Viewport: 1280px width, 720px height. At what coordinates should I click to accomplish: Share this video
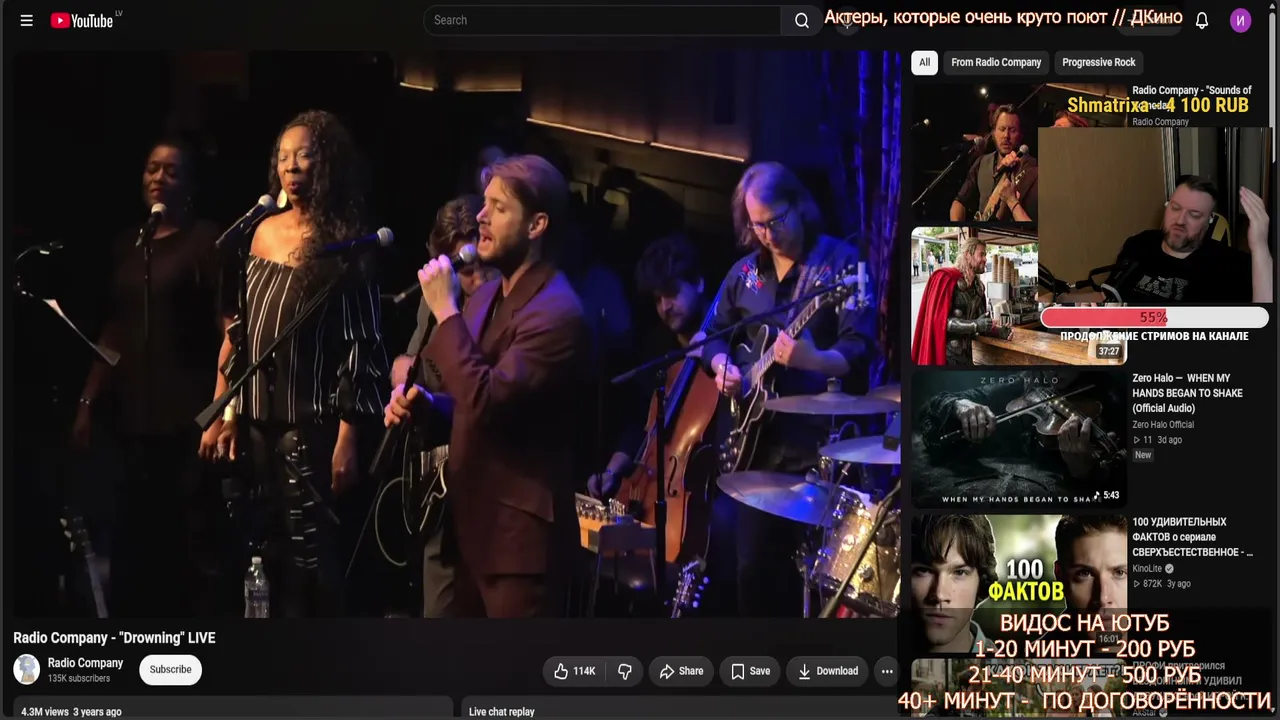[x=680, y=671]
